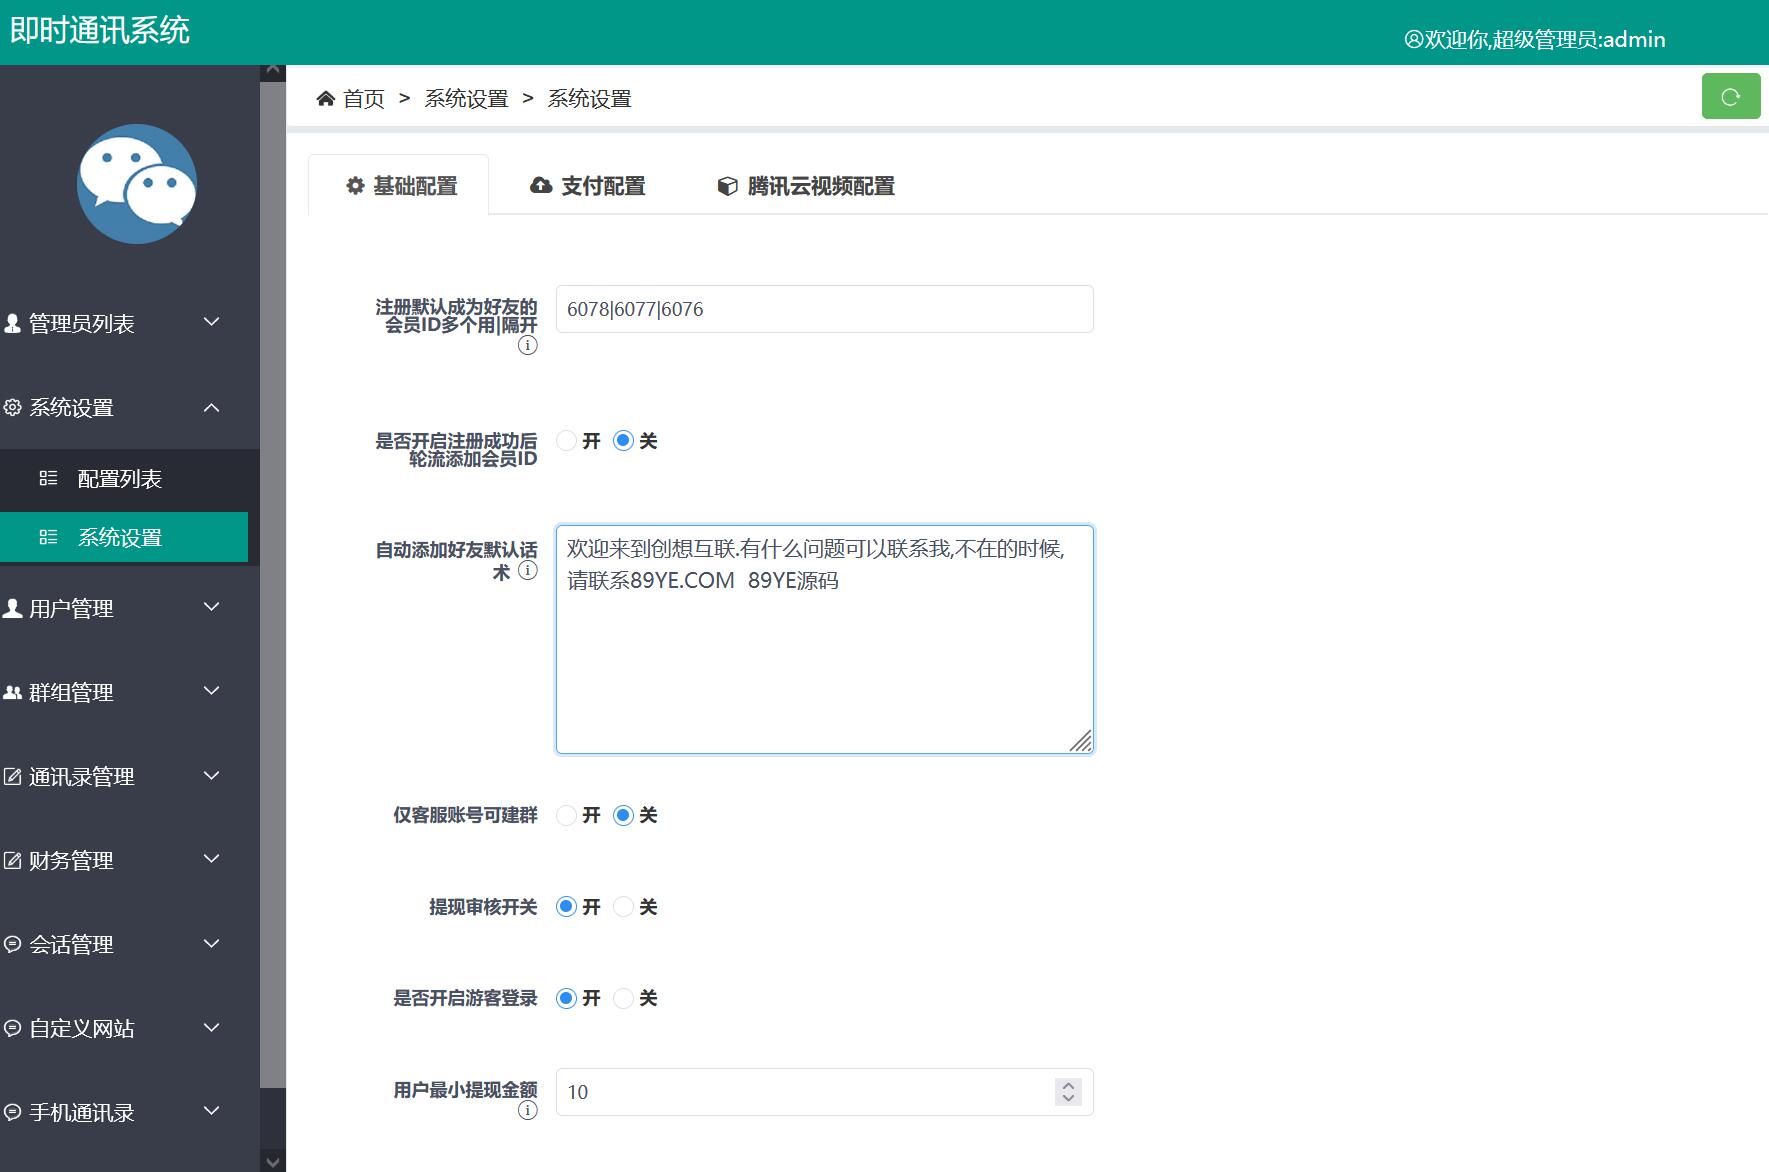The width and height of the screenshot is (1769, 1172).
Task: Expand 管理员列表 chevron
Action: pos(211,322)
